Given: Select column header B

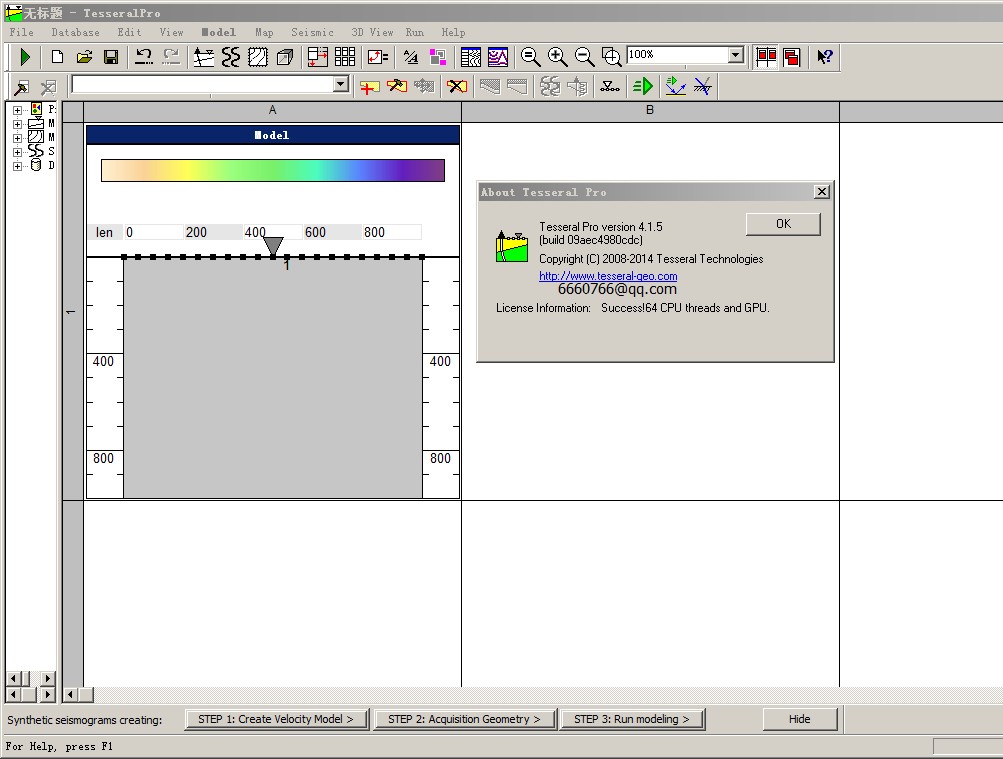Looking at the screenshot, I should [x=650, y=111].
